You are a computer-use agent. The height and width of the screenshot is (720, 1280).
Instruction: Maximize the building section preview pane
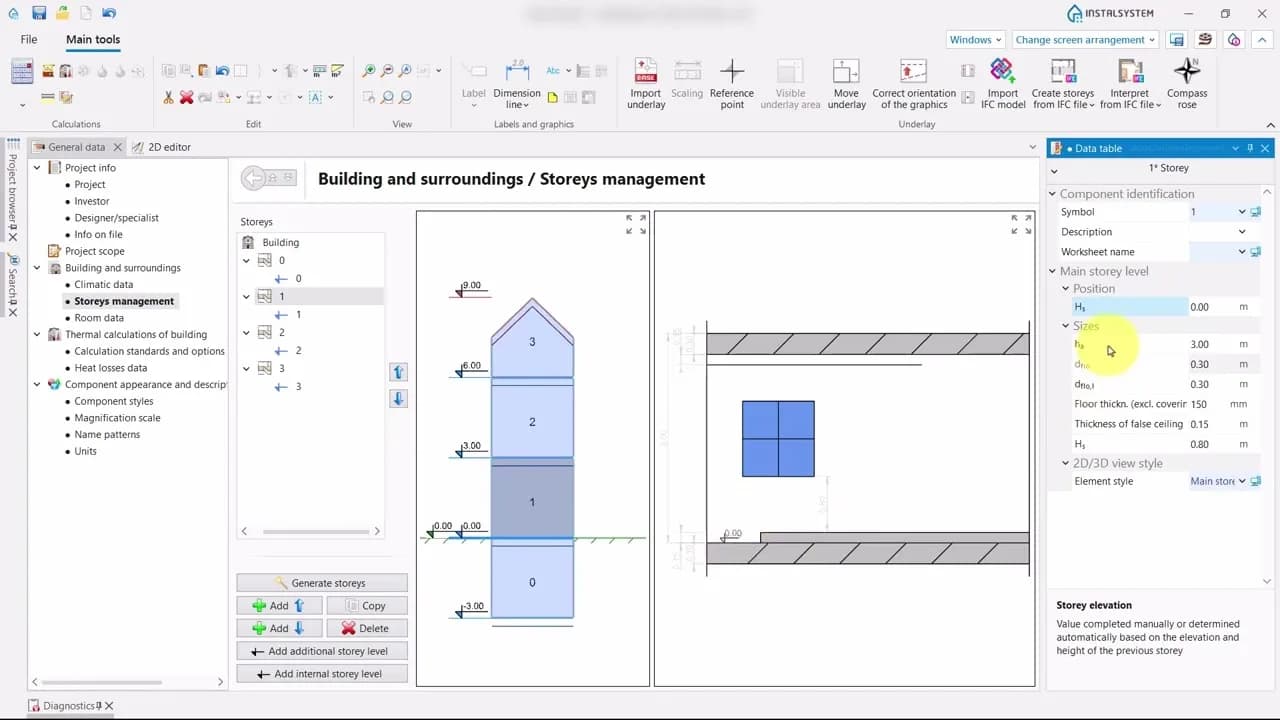click(636, 224)
